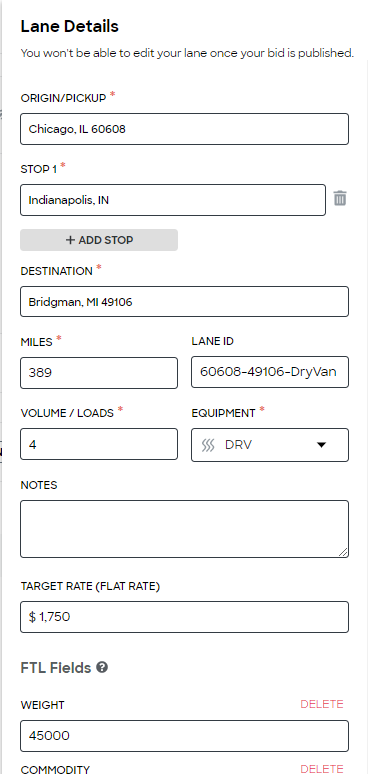
Task: Focus the Volume / Loads field
Action: (99, 444)
